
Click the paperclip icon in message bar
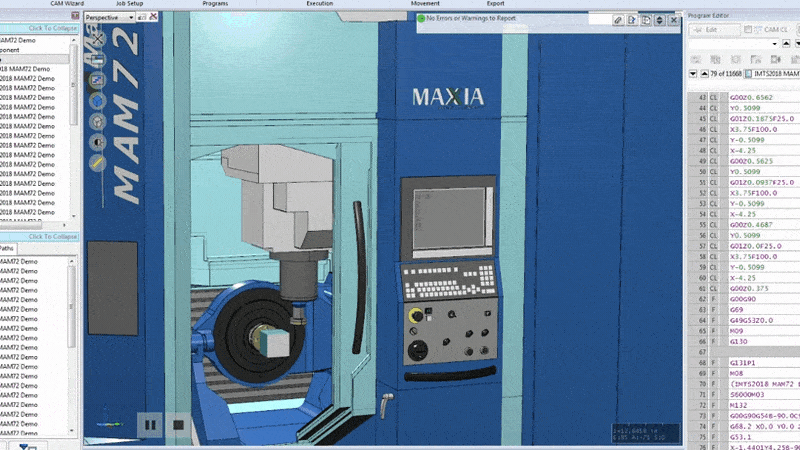tap(619, 19)
